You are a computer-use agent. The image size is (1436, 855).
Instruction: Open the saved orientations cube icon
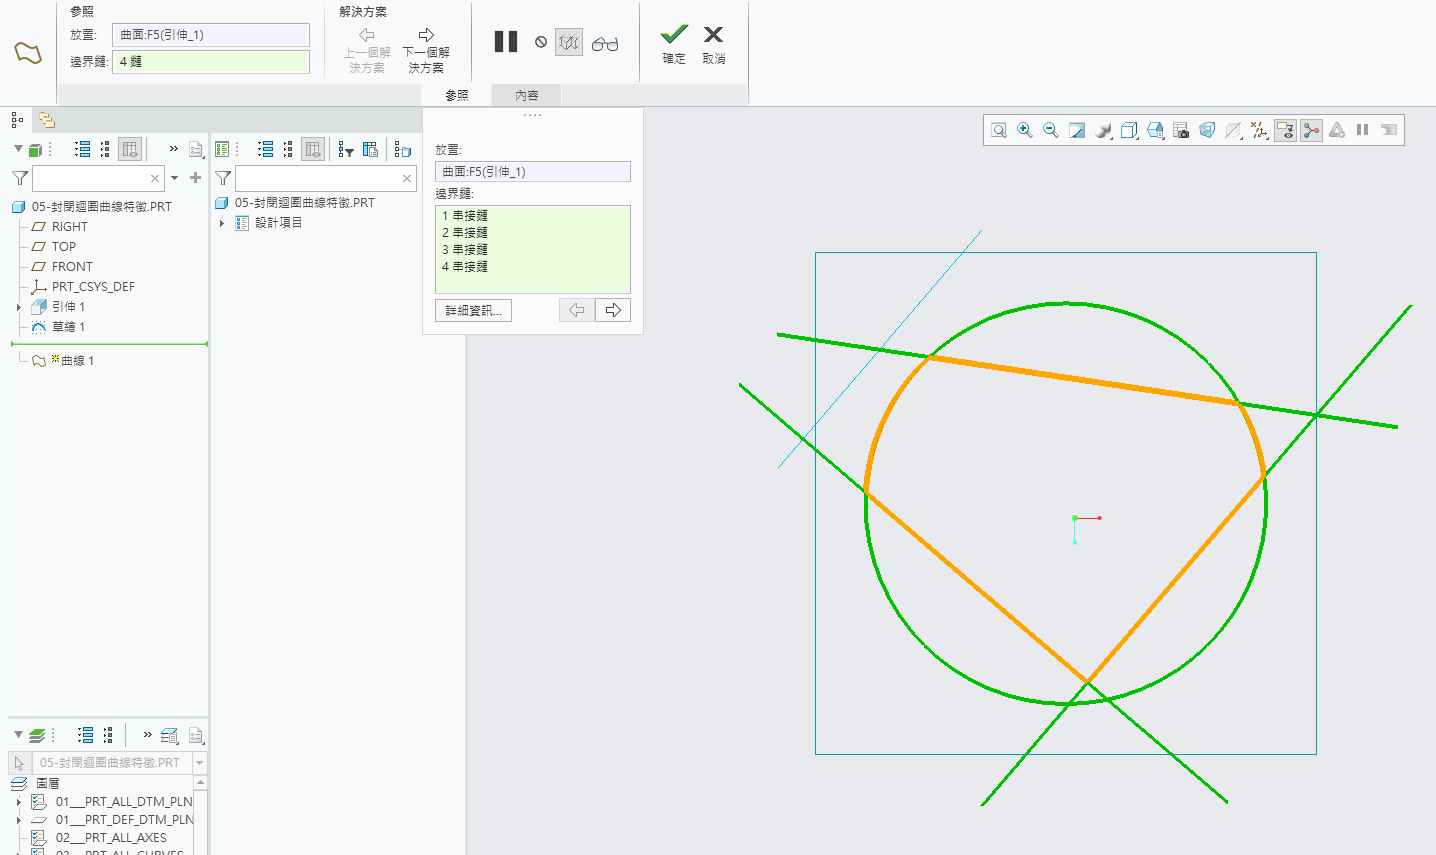click(x=1129, y=130)
